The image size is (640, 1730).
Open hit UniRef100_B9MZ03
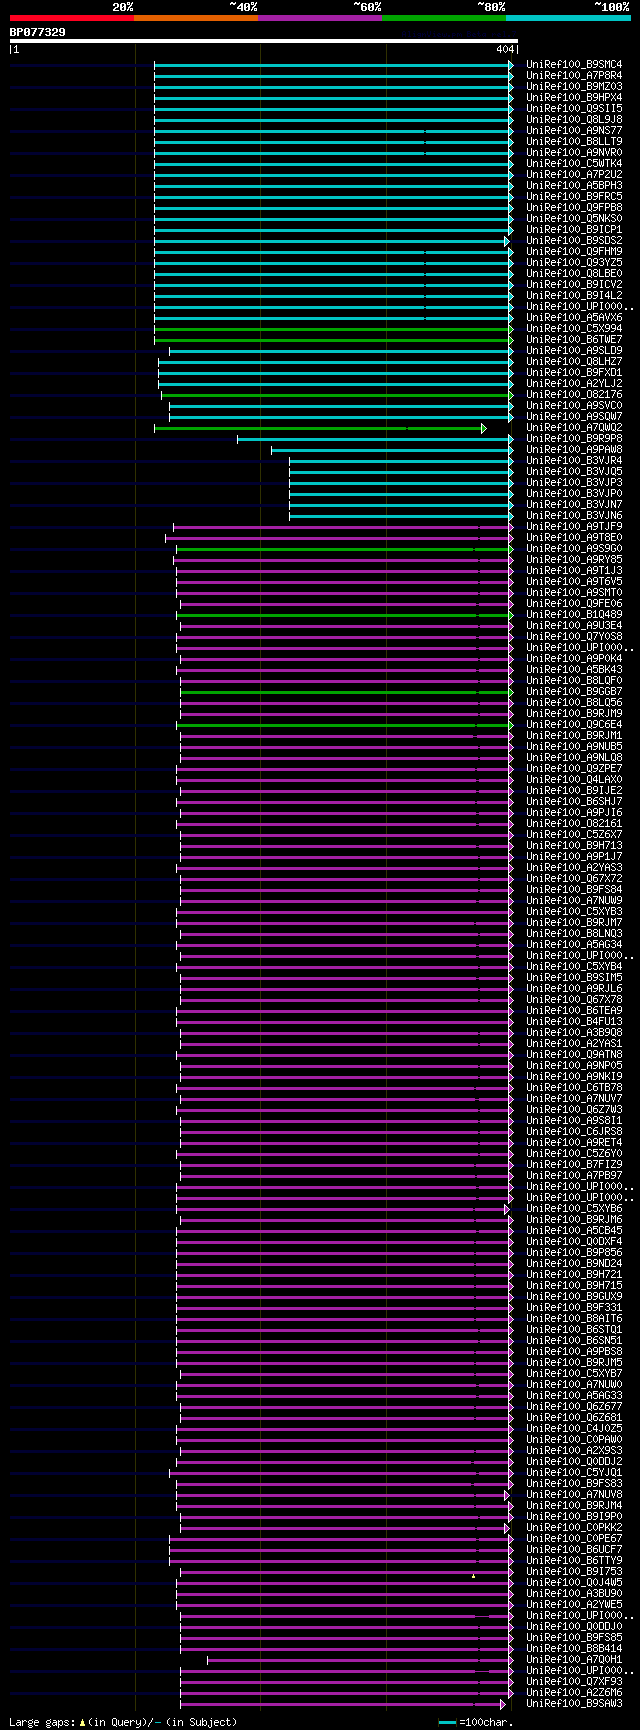click(574, 87)
